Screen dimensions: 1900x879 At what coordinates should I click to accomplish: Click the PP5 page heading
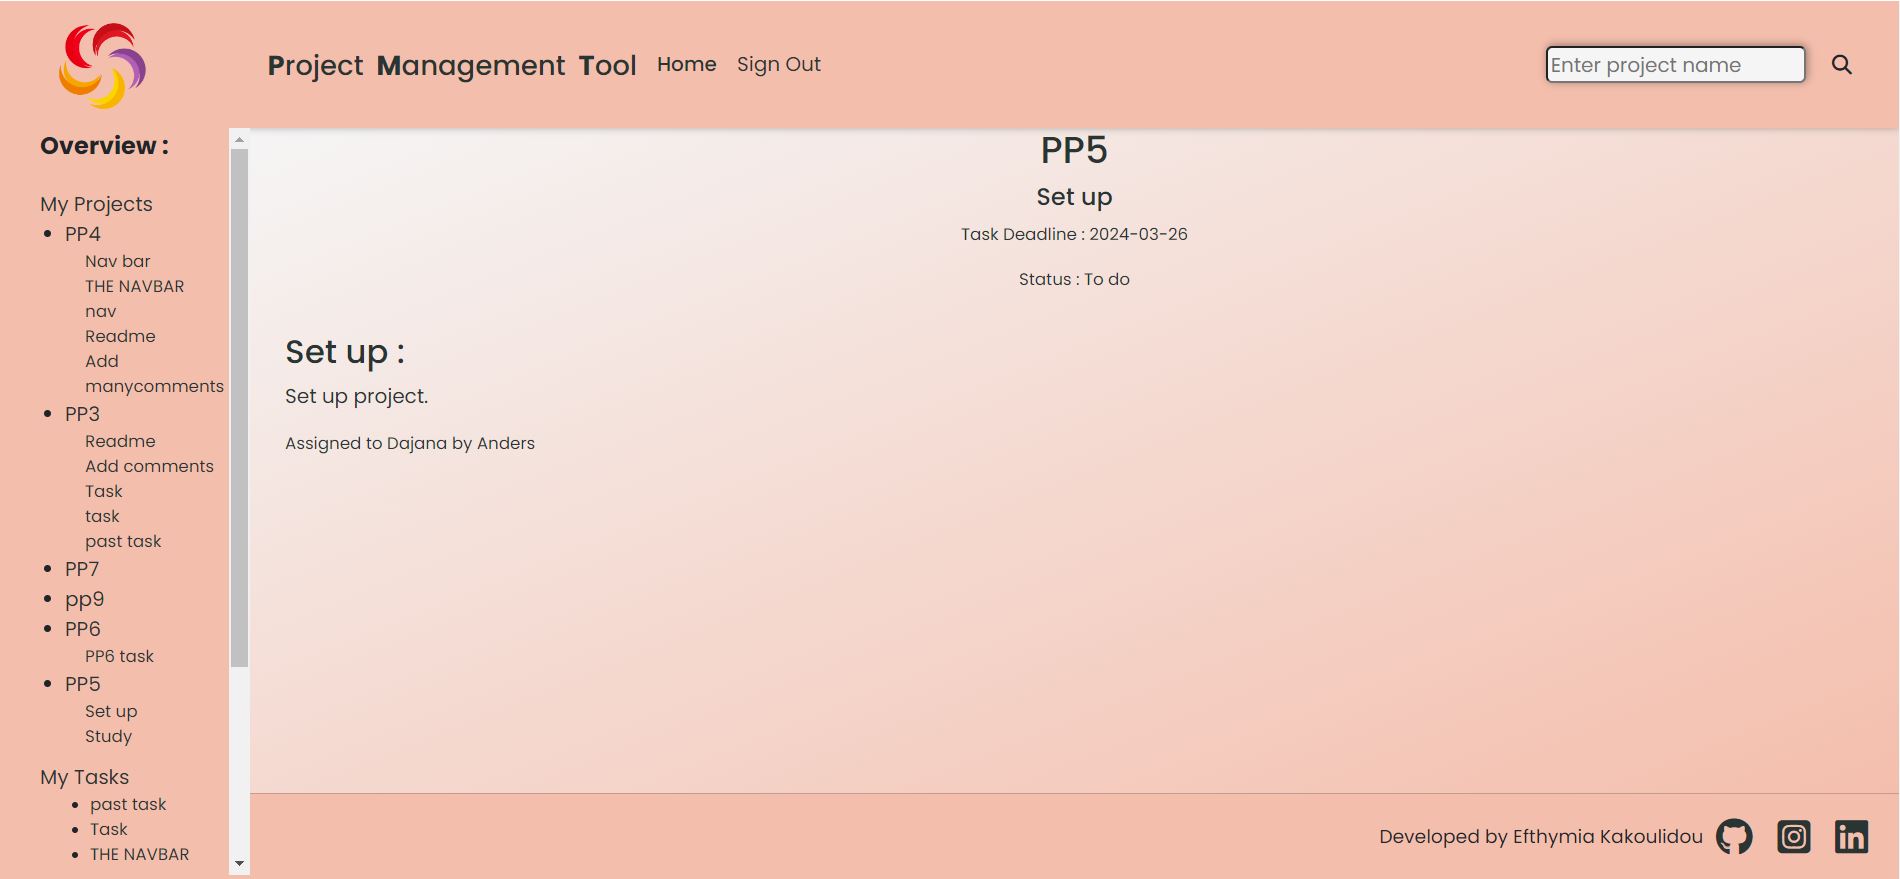click(1074, 150)
